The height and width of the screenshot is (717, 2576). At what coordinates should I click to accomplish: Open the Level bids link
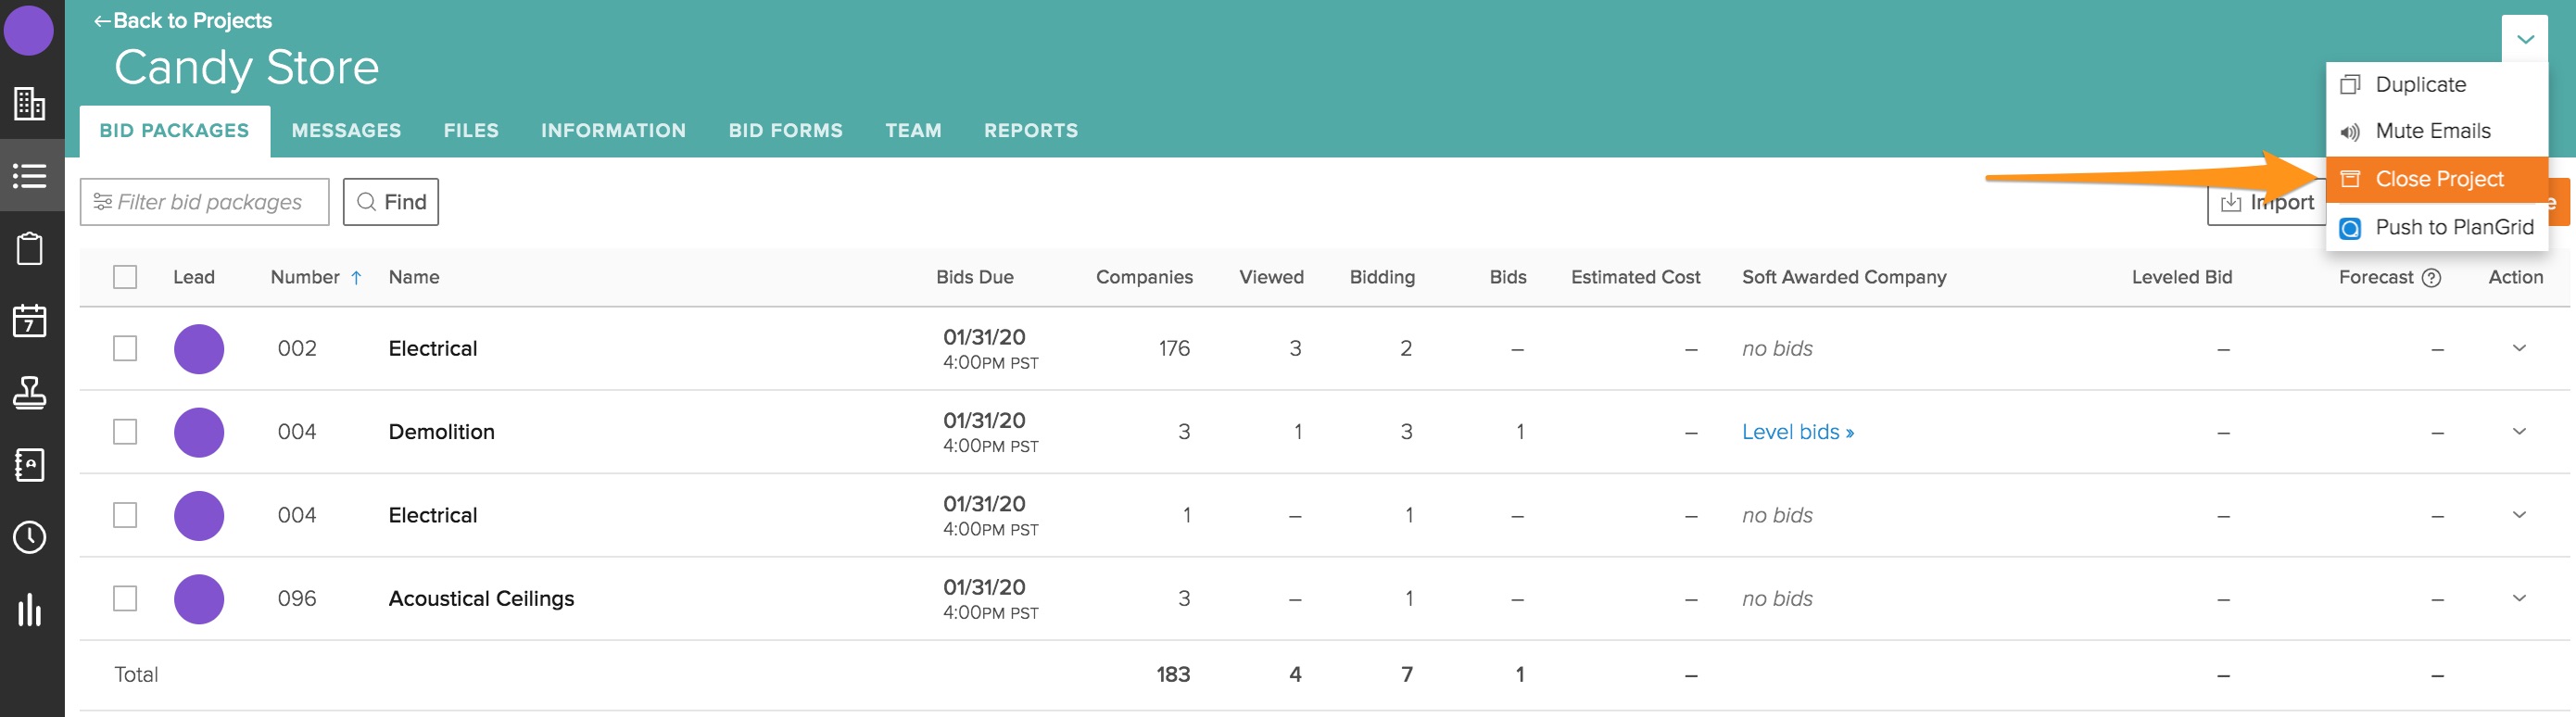tap(1797, 432)
